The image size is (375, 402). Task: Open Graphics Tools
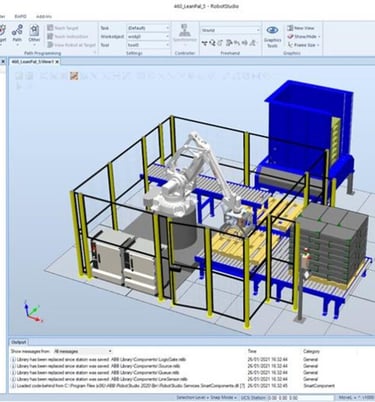click(273, 36)
